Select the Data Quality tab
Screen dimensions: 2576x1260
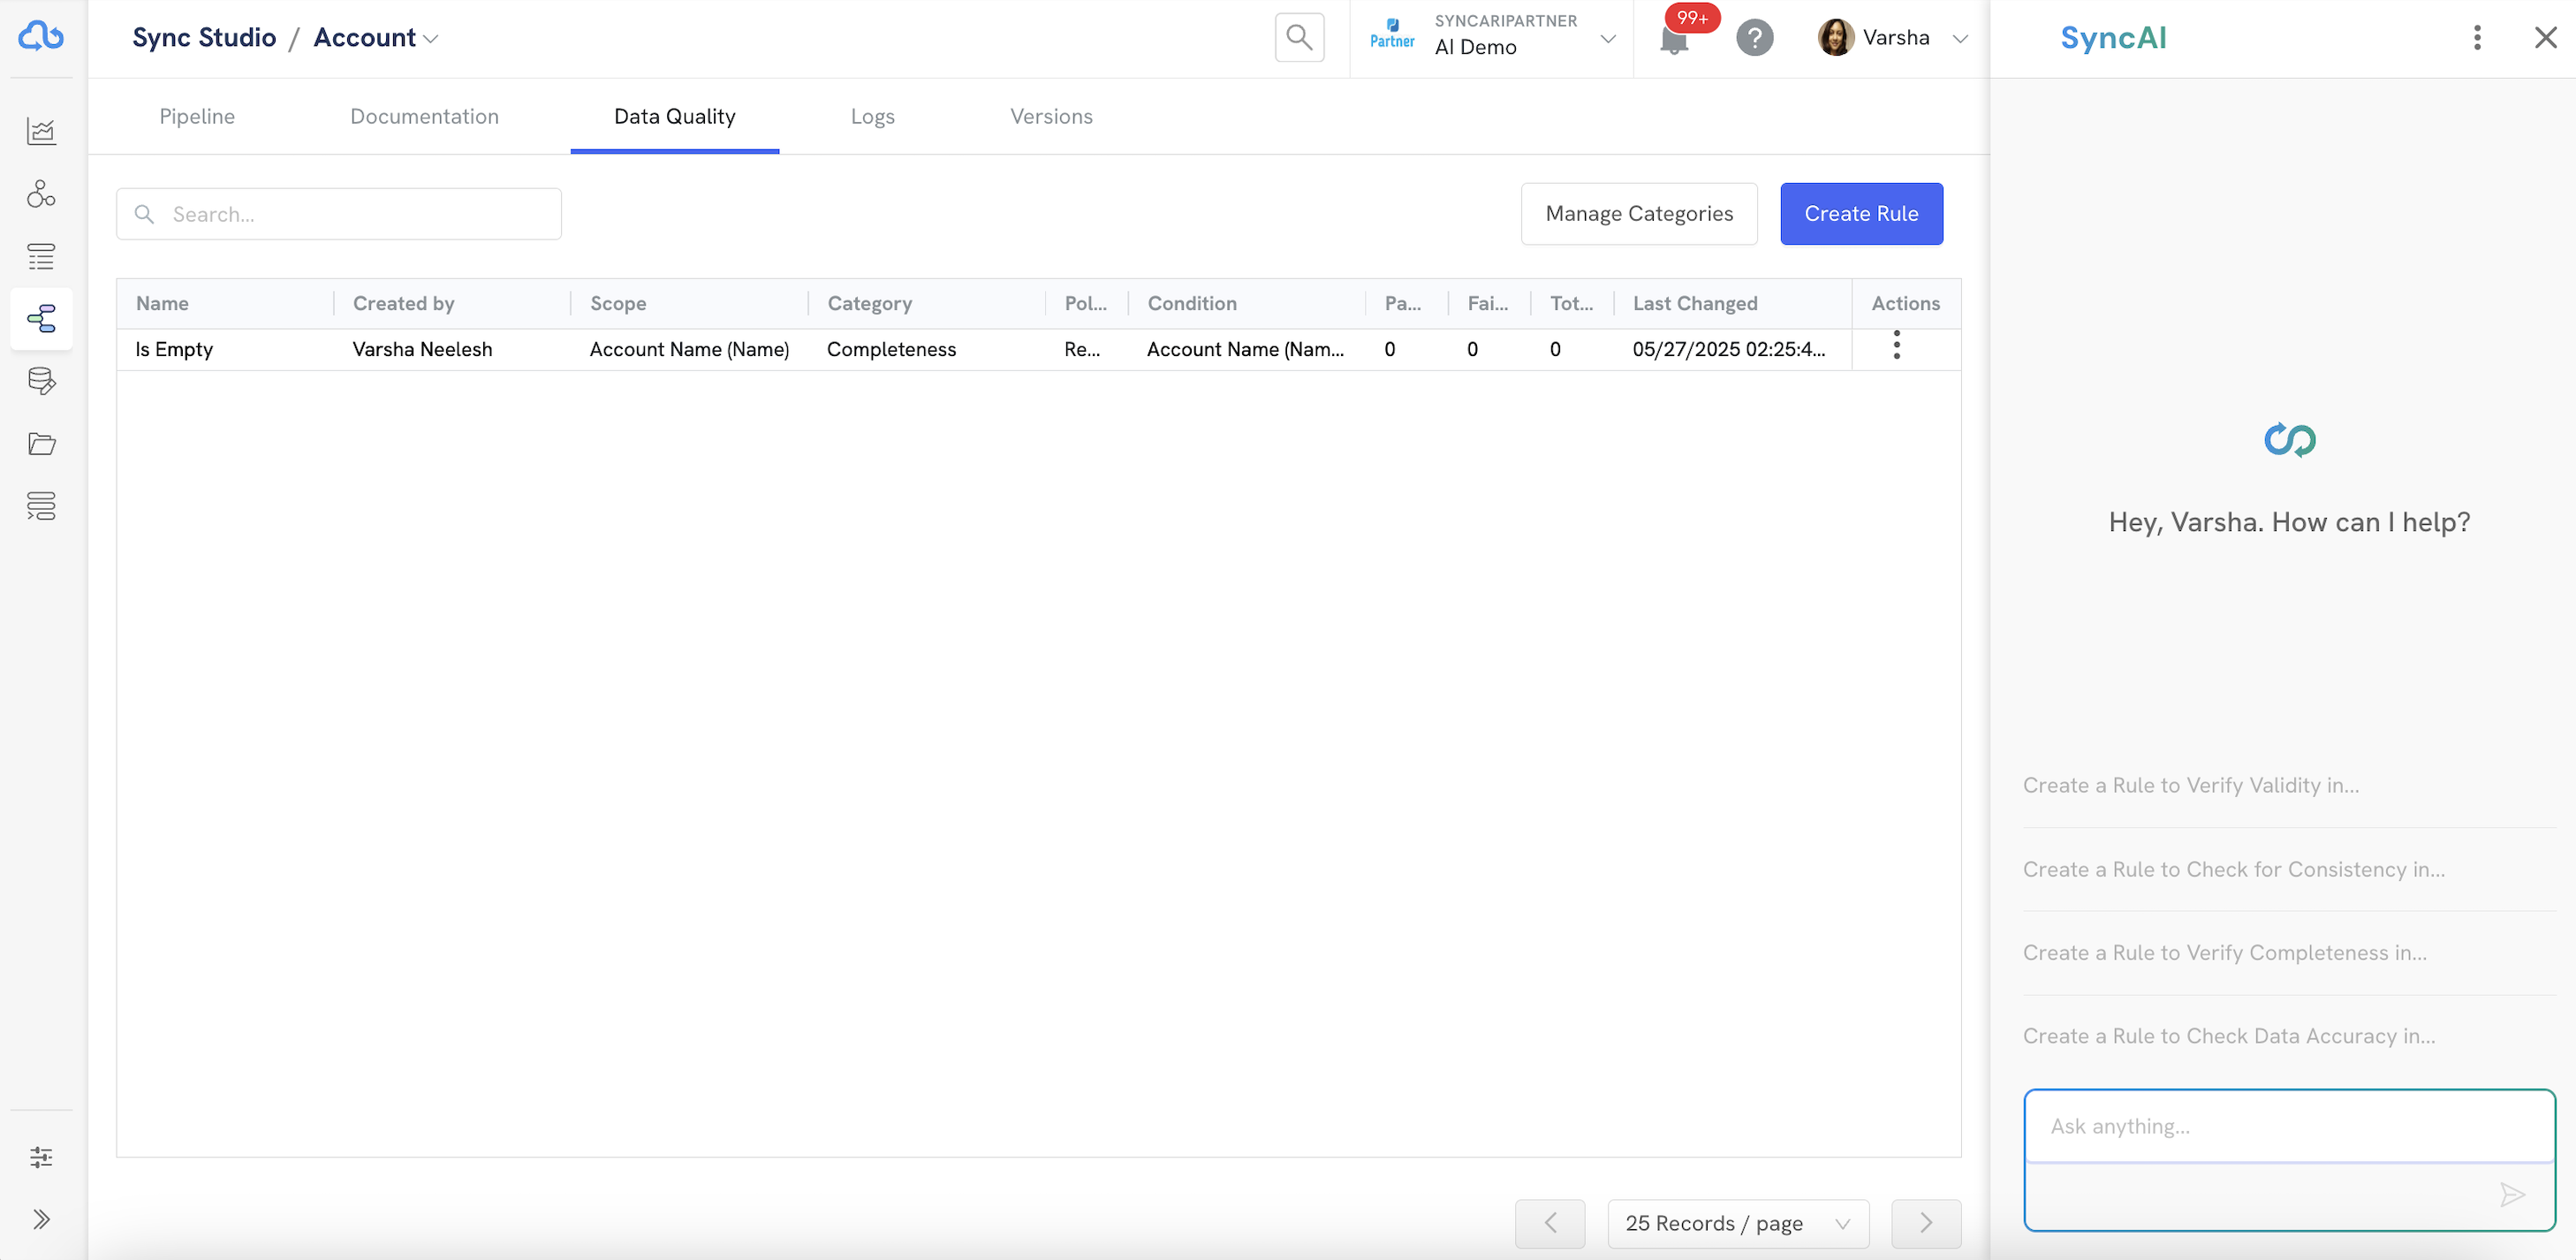[674, 116]
